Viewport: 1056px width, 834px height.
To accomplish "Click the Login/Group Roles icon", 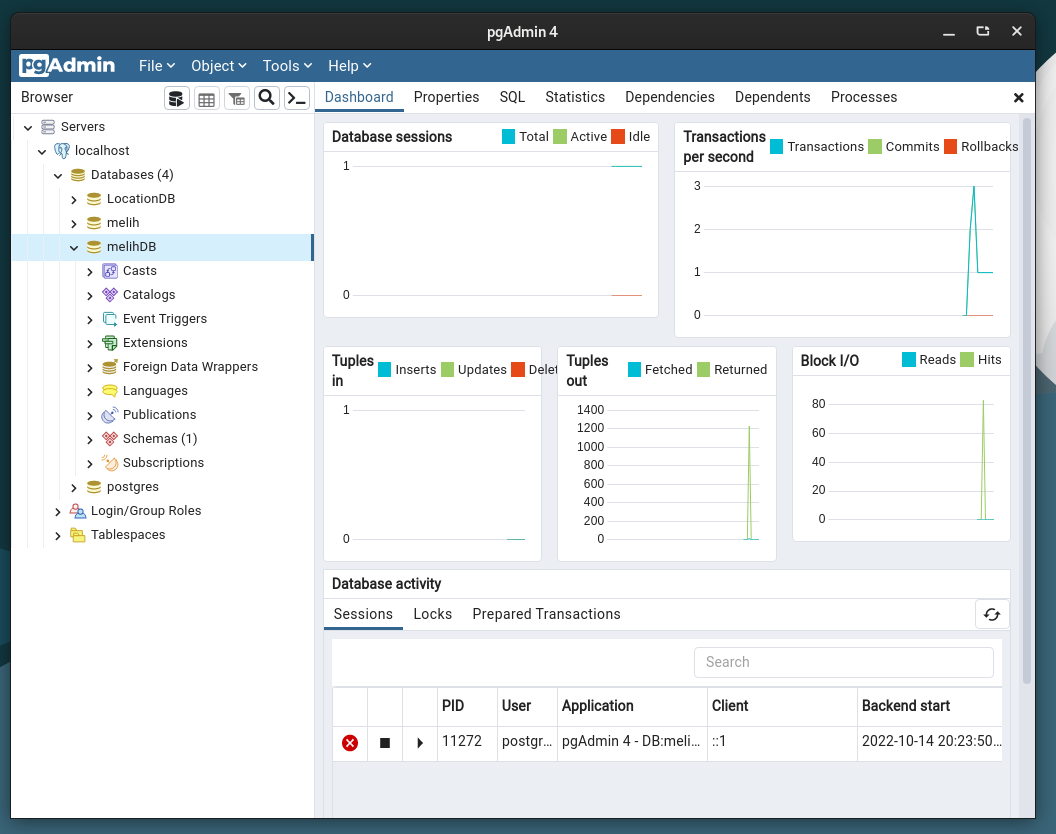I will pyautogui.click(x=78, y=511).
